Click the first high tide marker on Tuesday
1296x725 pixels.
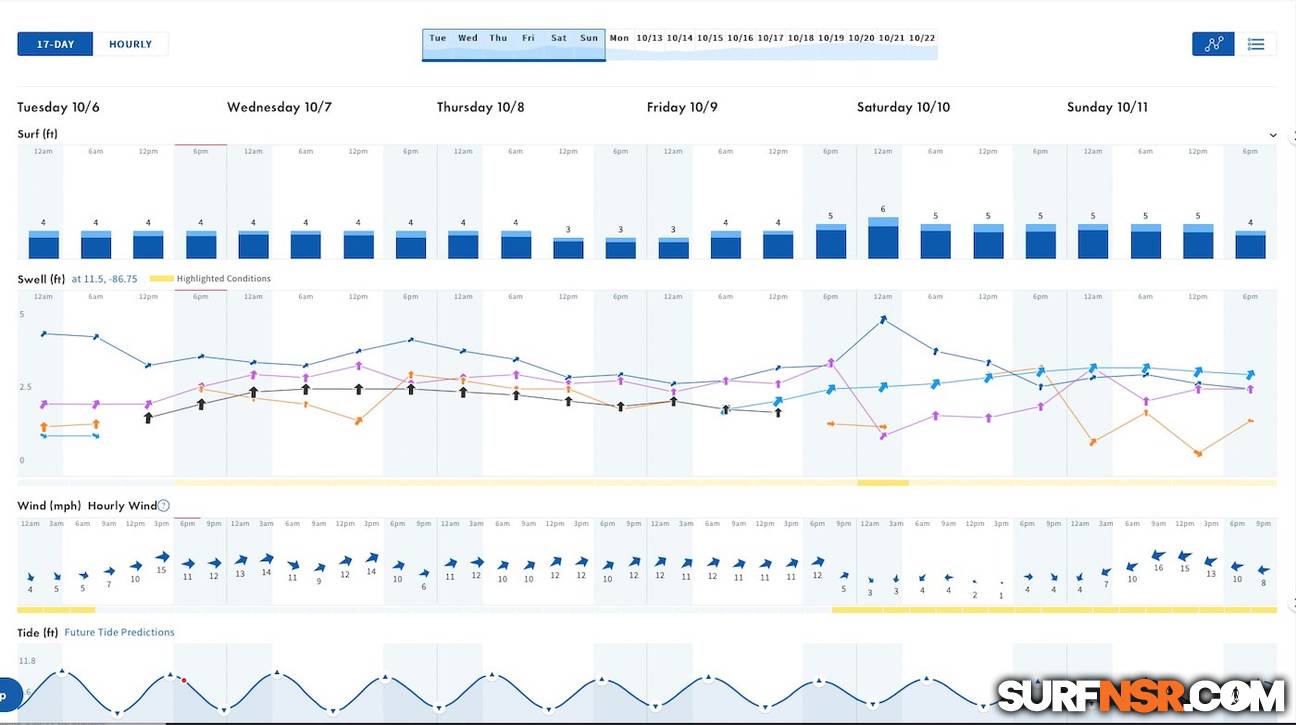pyautogui.click(x=63, y=672)
